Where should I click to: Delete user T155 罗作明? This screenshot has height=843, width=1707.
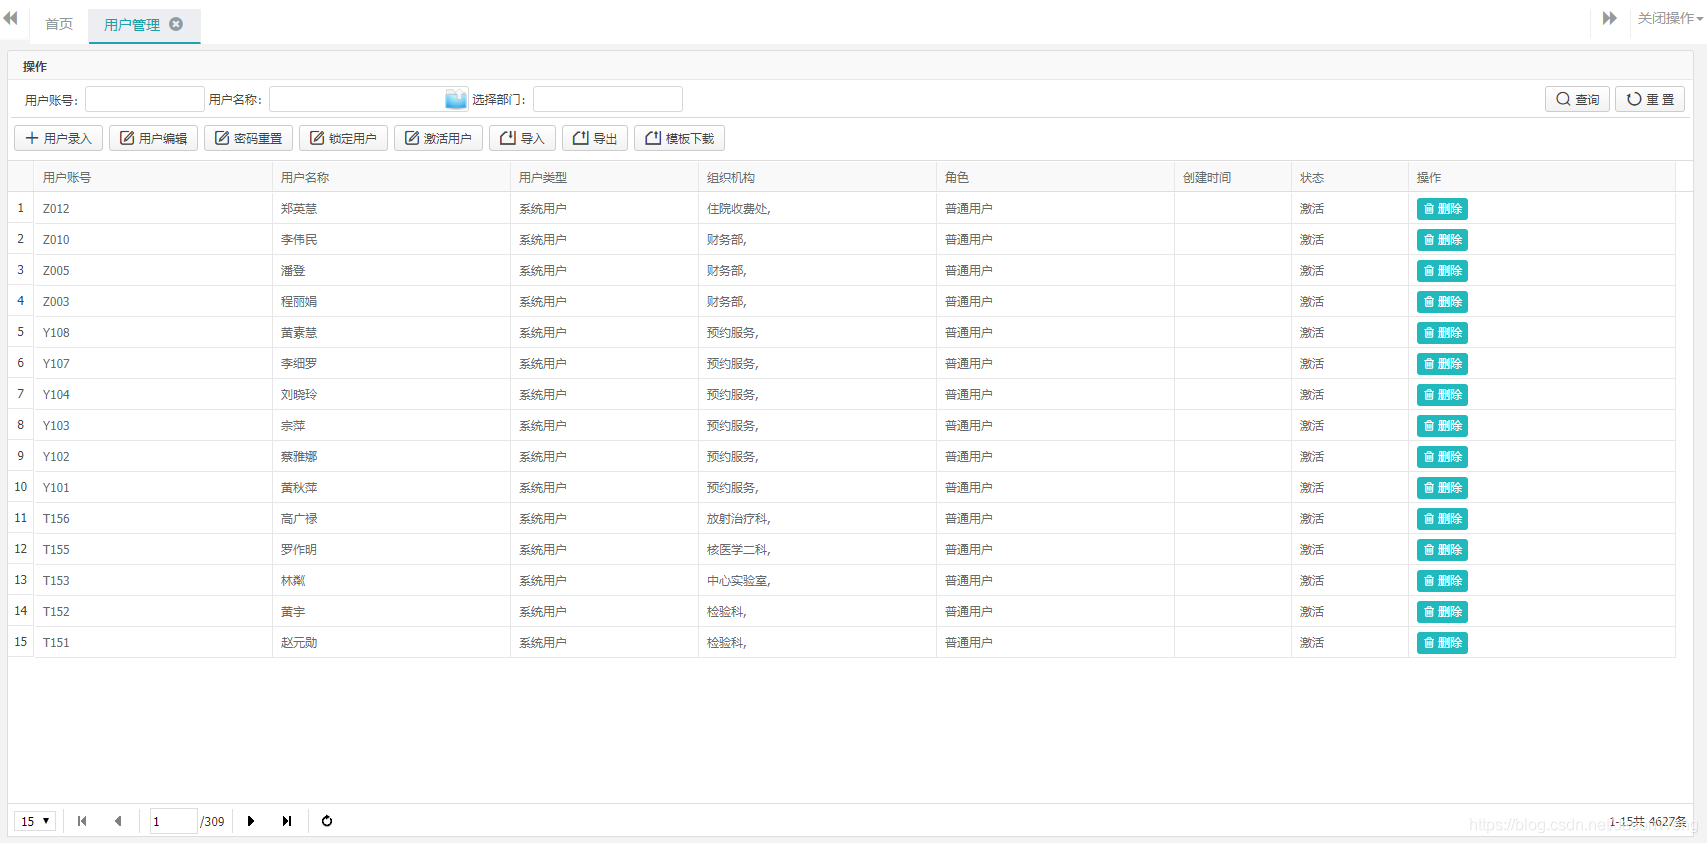[1442, 550]
